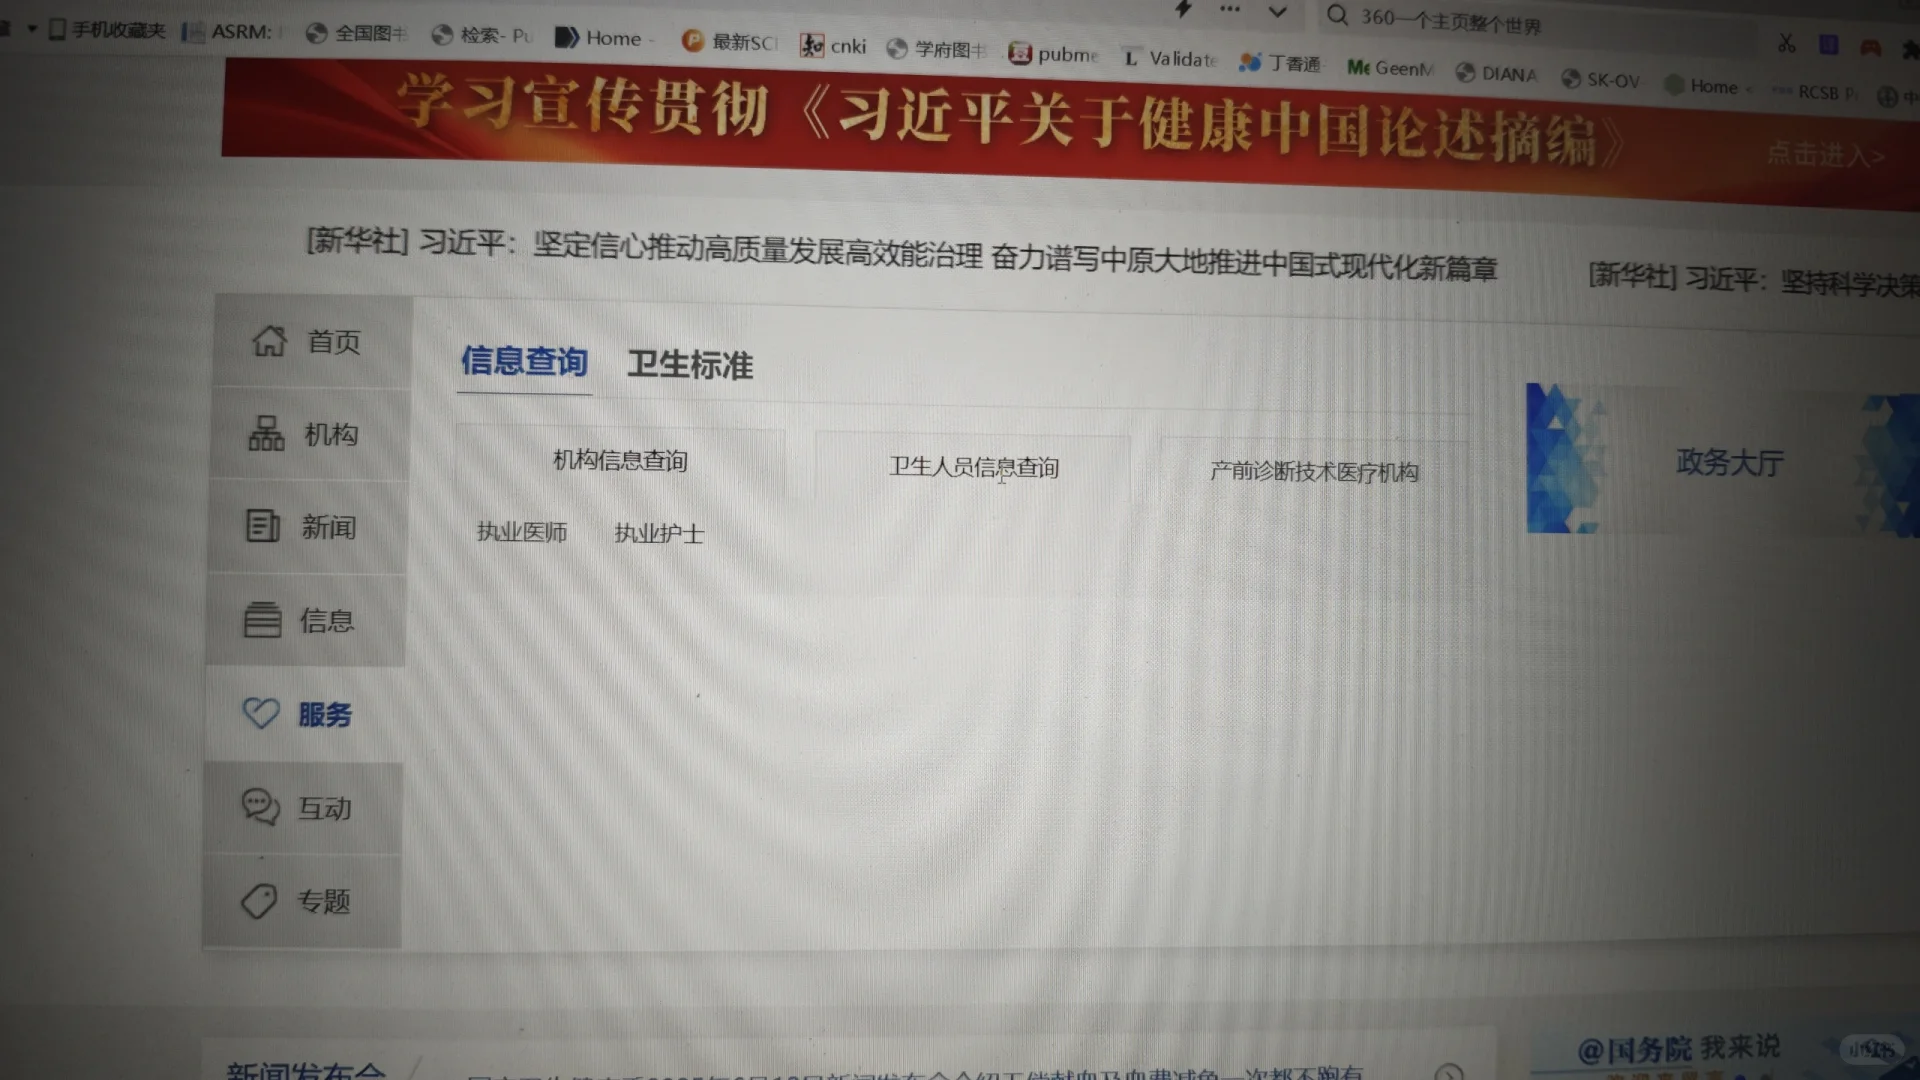The height and width of the screenshot is (1080, 1920).
Task: Open the 执业医师 query link
Action: click(x=522, y=532)
